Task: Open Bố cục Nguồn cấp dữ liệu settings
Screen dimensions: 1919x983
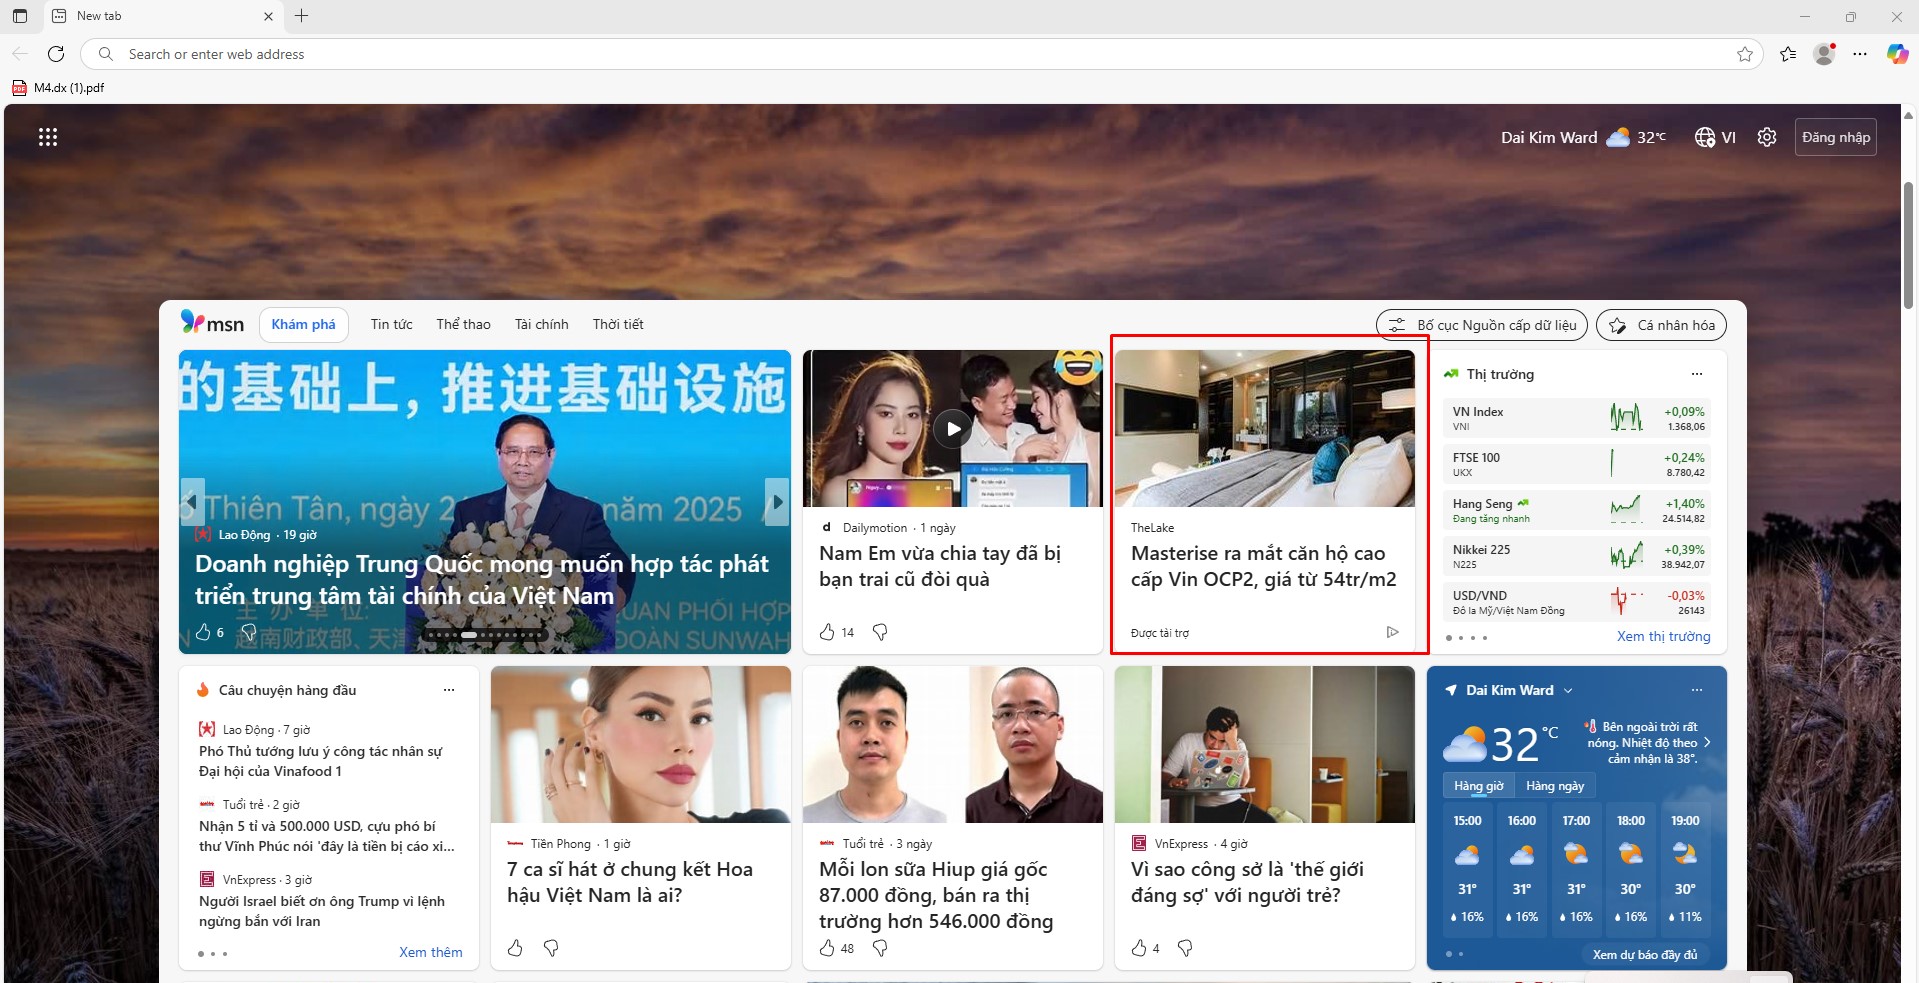Action: click(x=1483, y=325)
